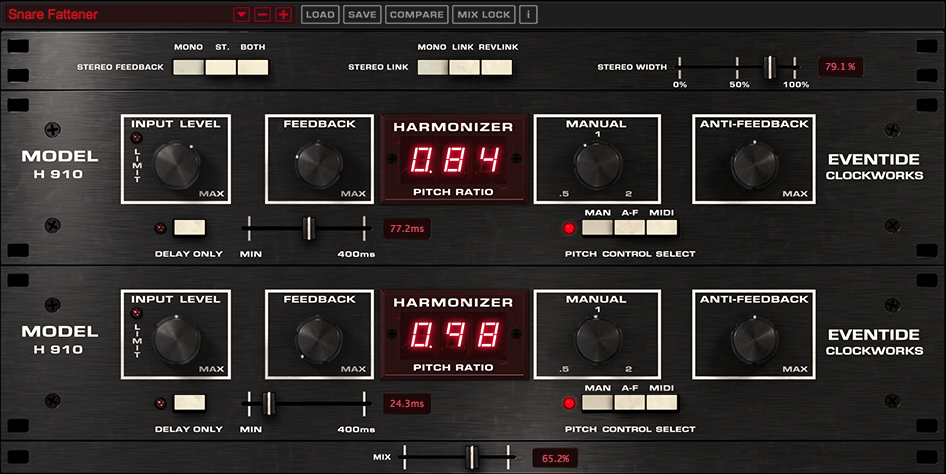Click the lower unit Anti-Feedback knob
Screen dimensions: 946x474
(754, 340)
